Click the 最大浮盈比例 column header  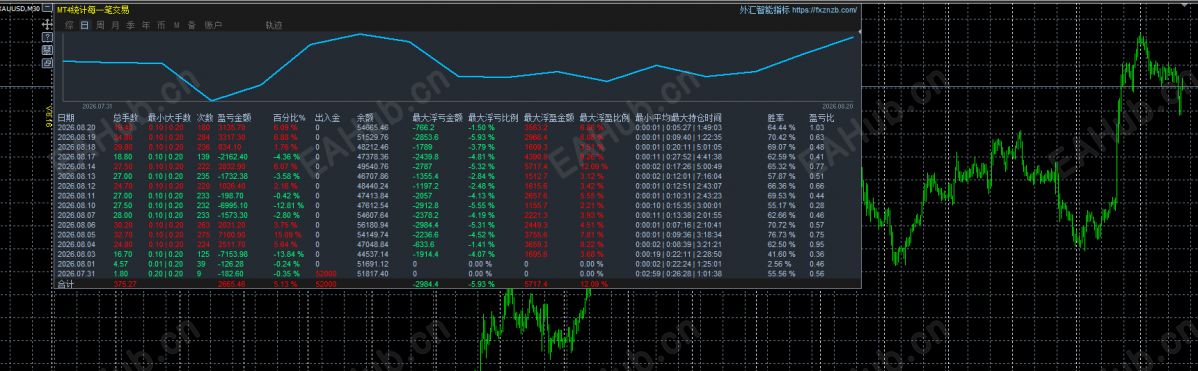click(x=605, y=118)
